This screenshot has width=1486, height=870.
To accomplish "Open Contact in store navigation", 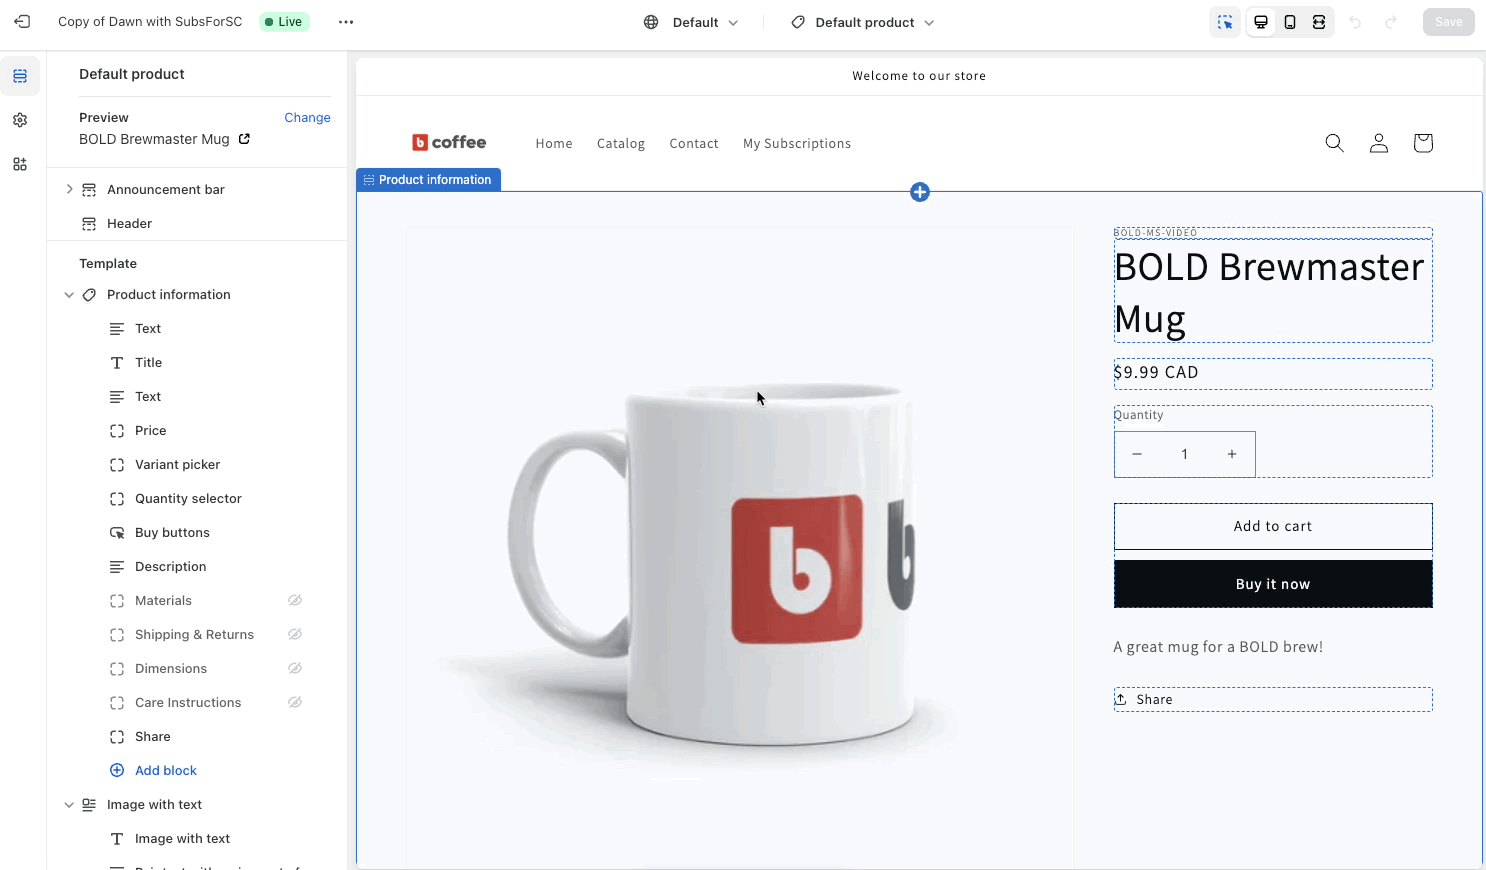I will tap(694, 144).
